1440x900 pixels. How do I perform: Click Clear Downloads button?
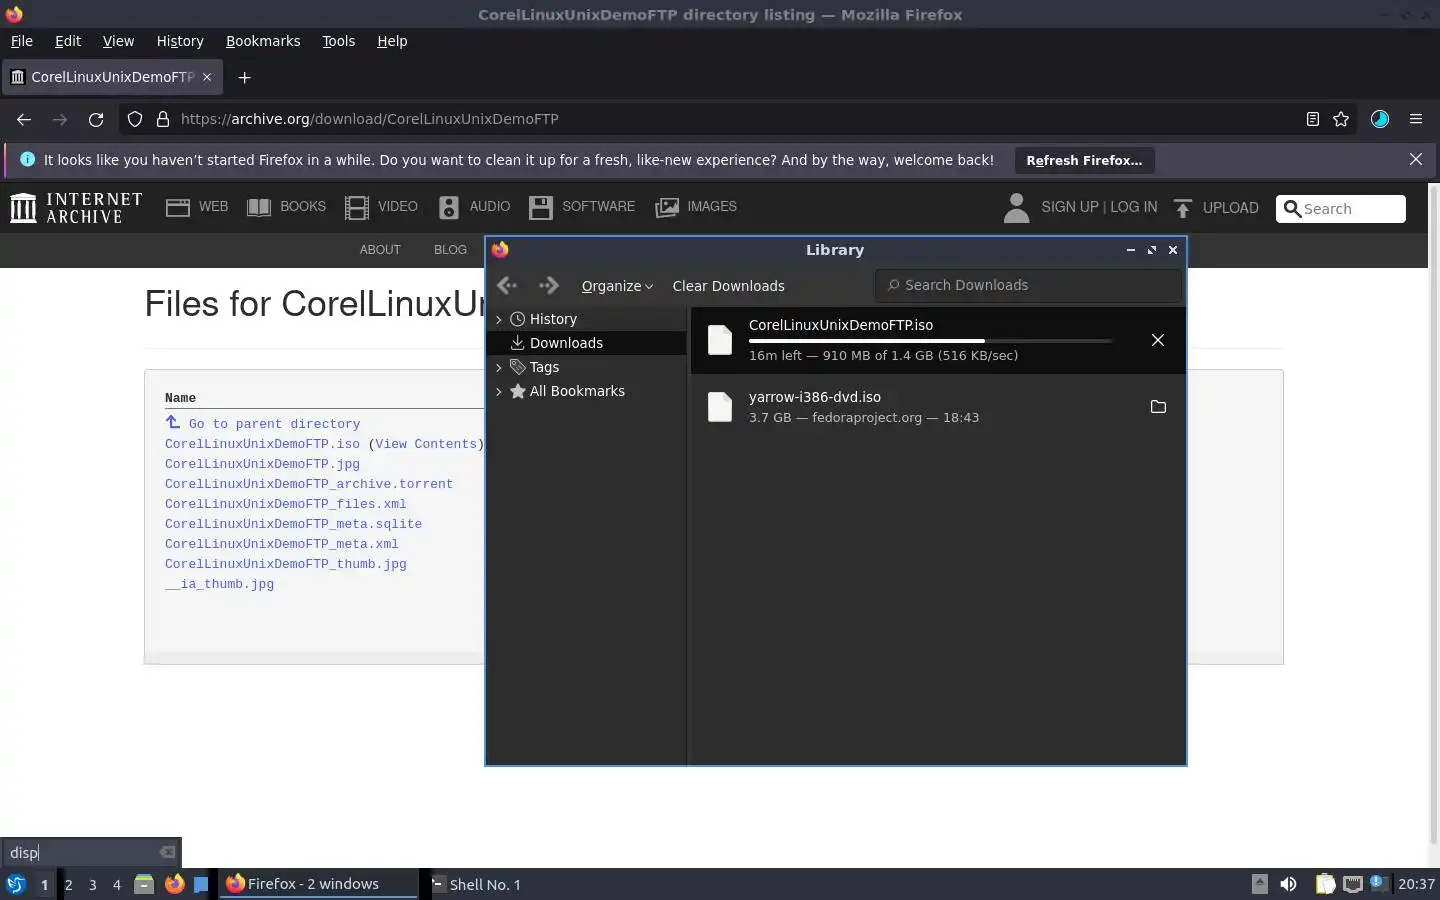tap(728, 286)
